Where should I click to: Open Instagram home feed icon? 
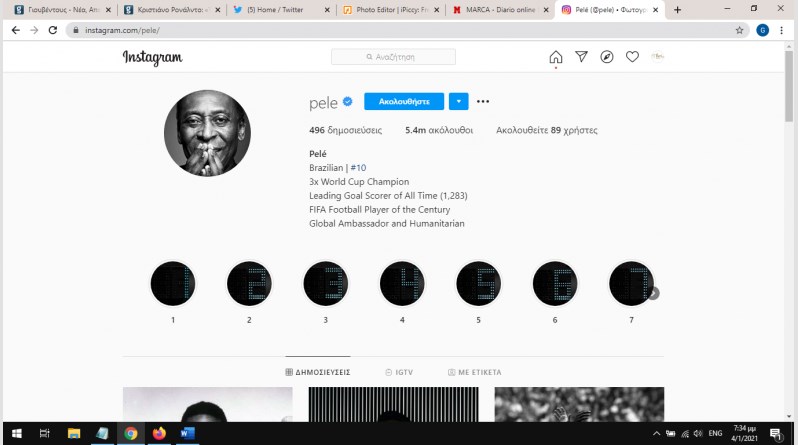(556, 57)
